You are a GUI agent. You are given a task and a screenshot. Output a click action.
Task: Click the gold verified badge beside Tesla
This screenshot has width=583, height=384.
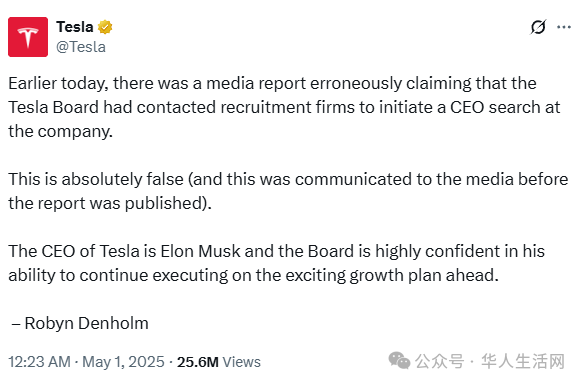pyautogui.click(x=105, y=27)
